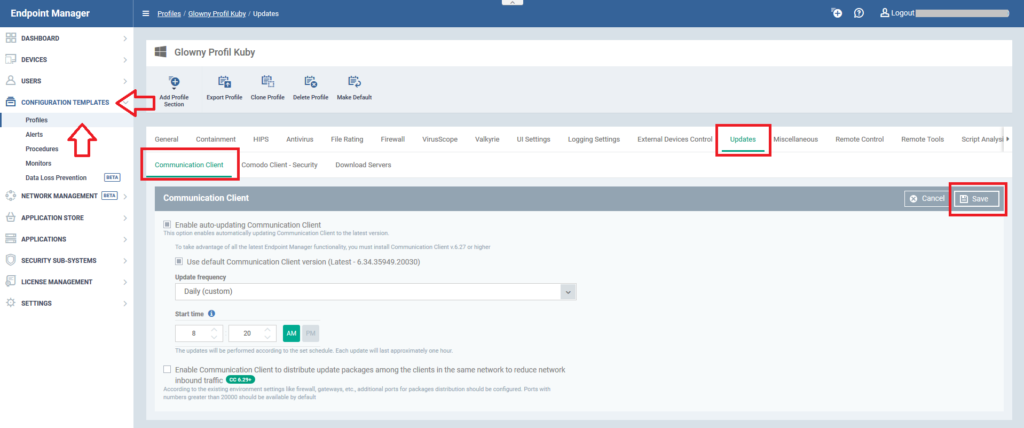This screenshot has width=1024, height=428.
Task: Expand the Applications chevron
Action: tap(125, 239)
